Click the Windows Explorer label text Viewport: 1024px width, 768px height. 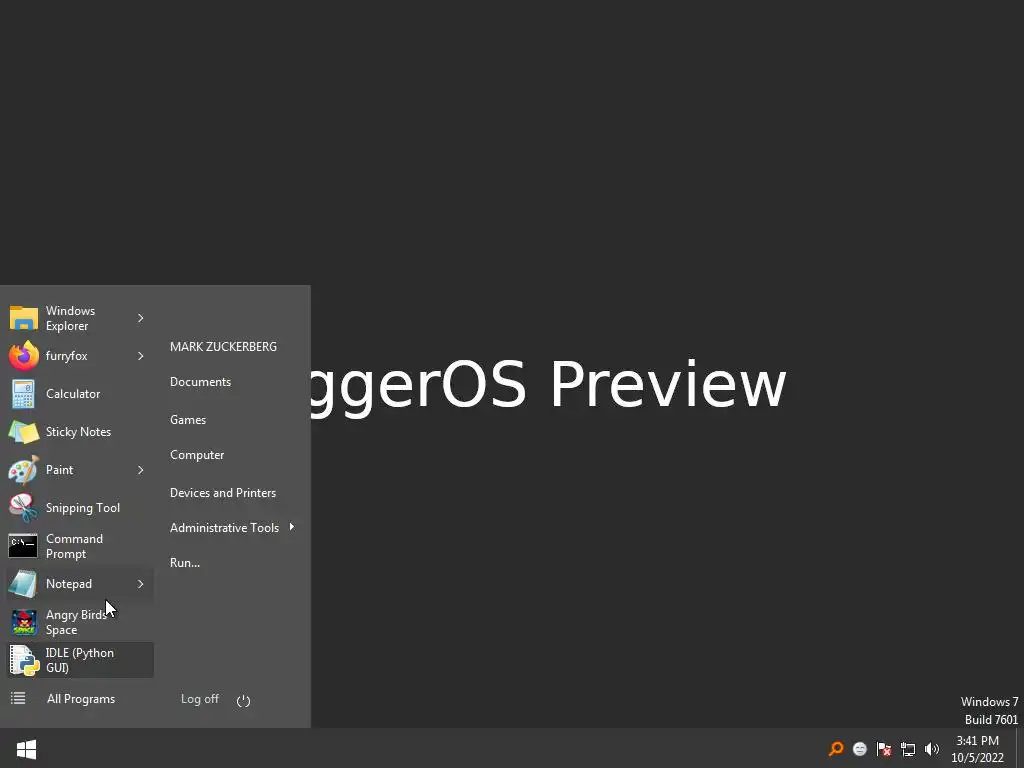pyautogui.click(x=71, y=318)
